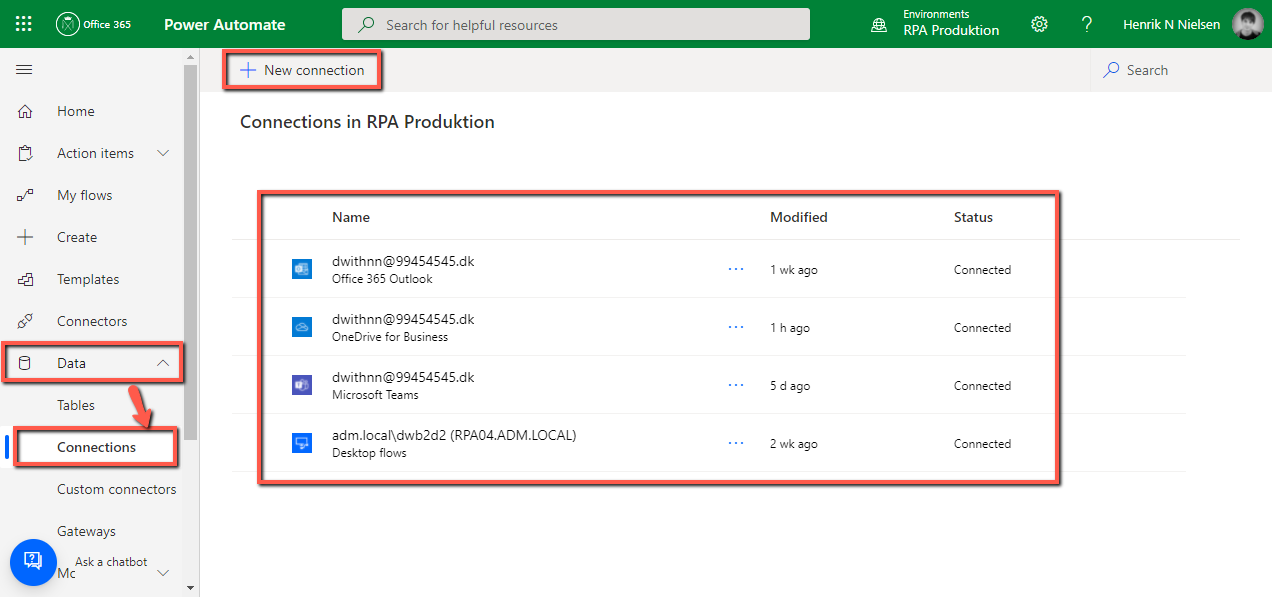
Task: Open the Office 365 app launcher grid
Action: coord(24,24)
